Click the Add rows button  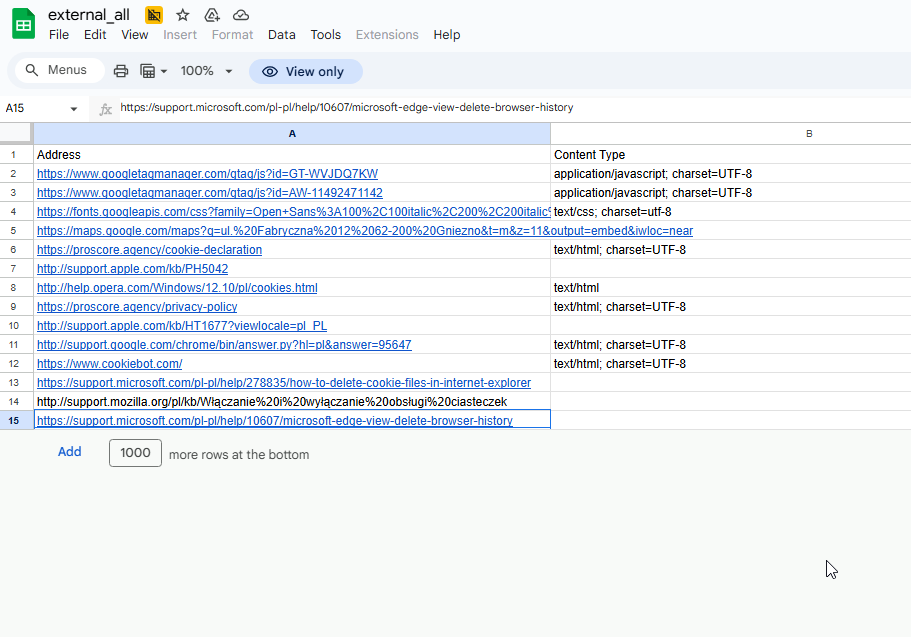70,452
